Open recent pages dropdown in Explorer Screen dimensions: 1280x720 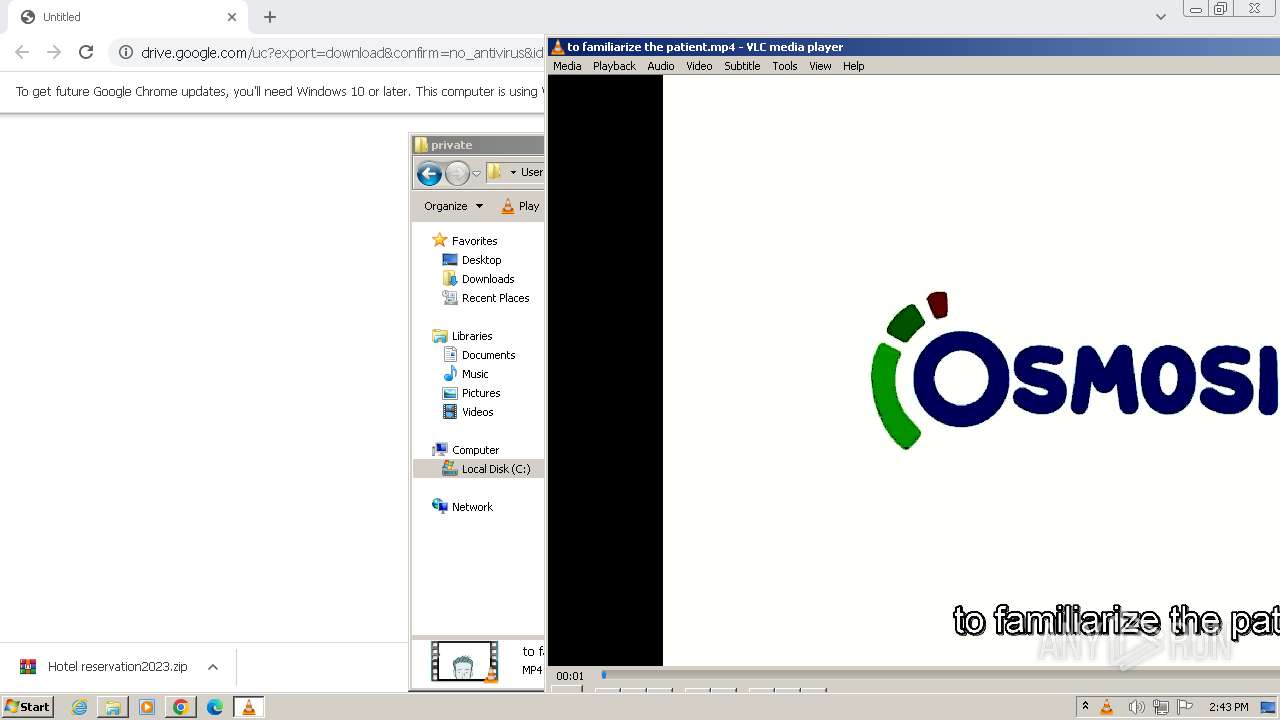(476, 174)
